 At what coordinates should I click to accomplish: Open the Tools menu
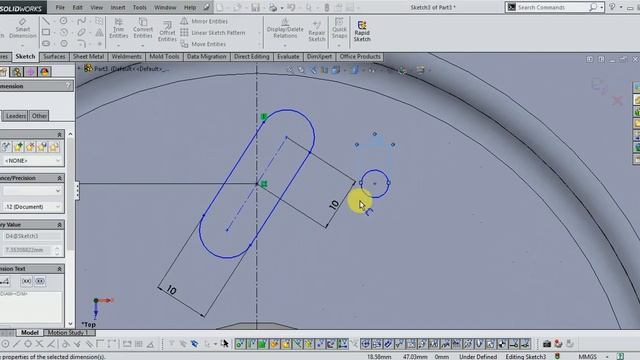pos(140,7)
